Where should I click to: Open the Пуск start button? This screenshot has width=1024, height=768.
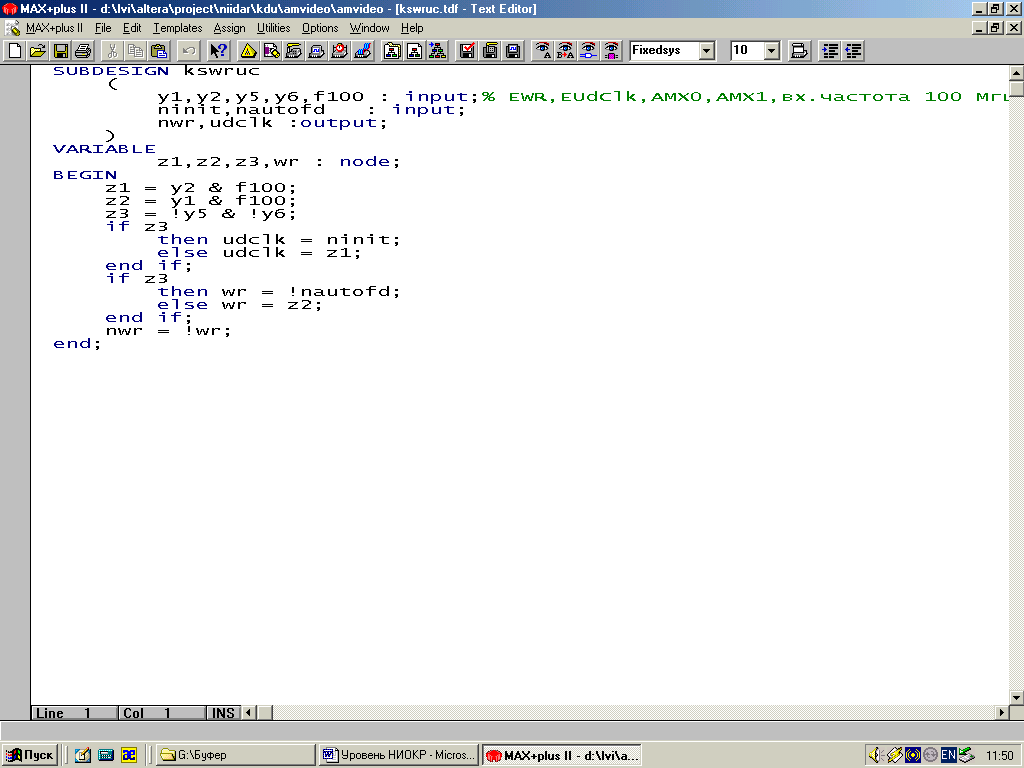29,755
